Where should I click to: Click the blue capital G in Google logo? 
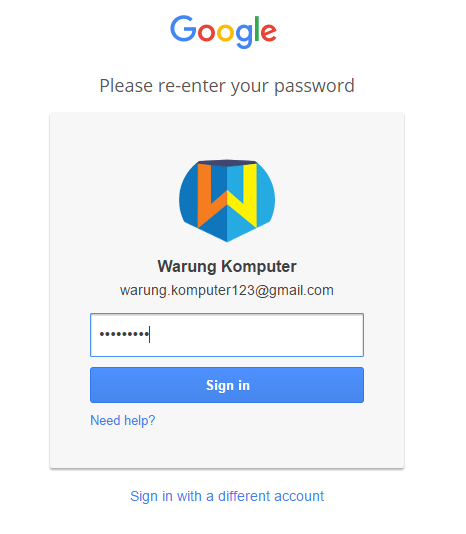(x=183, y=29)
